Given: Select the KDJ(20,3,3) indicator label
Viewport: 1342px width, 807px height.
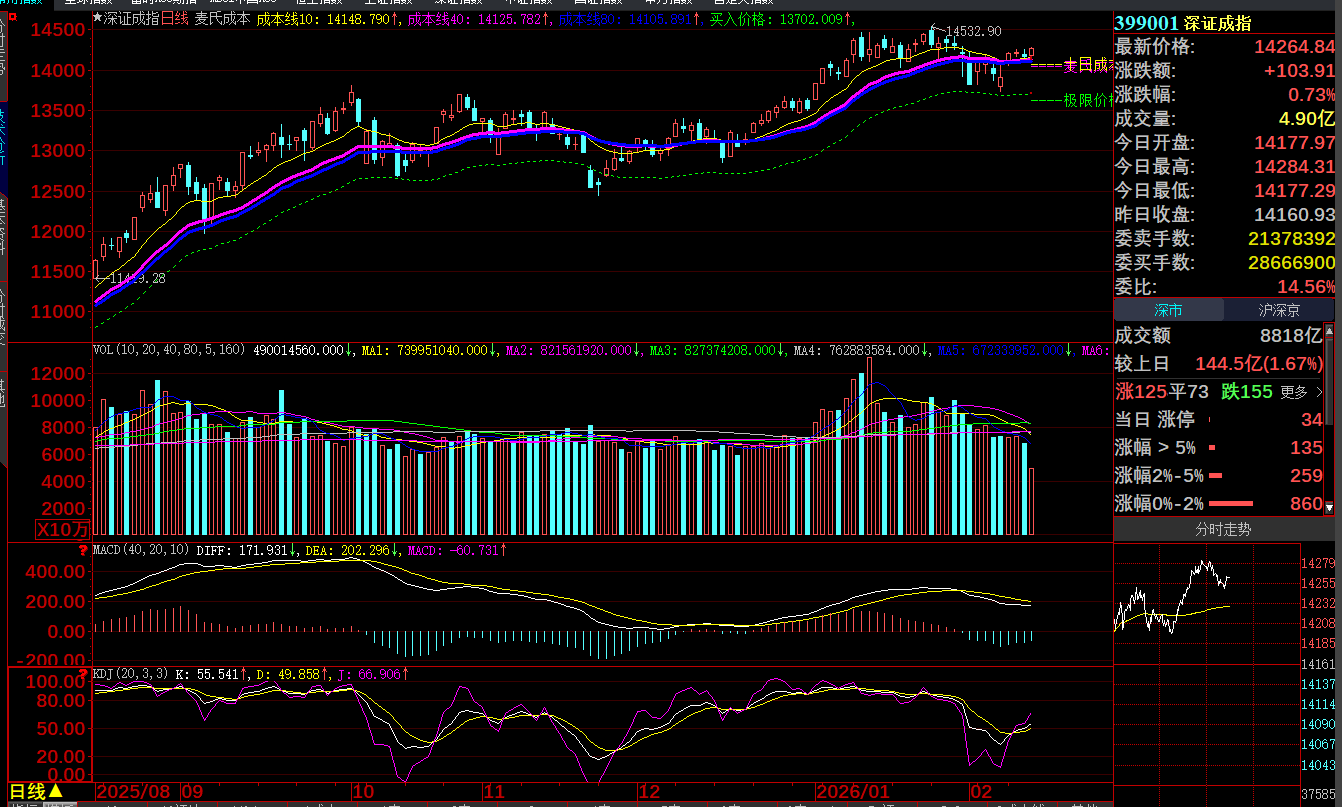Looking at the screenshot, I should point(130,674).
